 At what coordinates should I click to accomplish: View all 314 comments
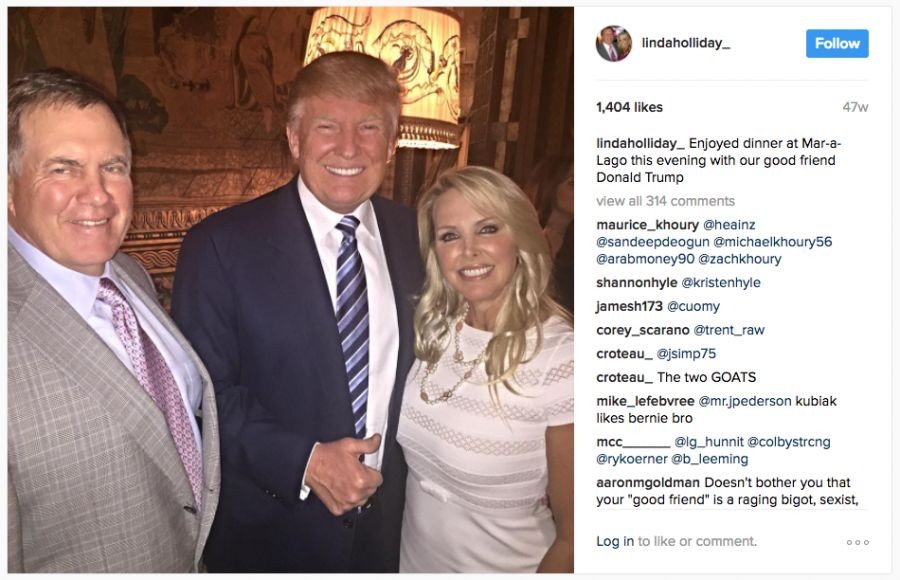665,201
